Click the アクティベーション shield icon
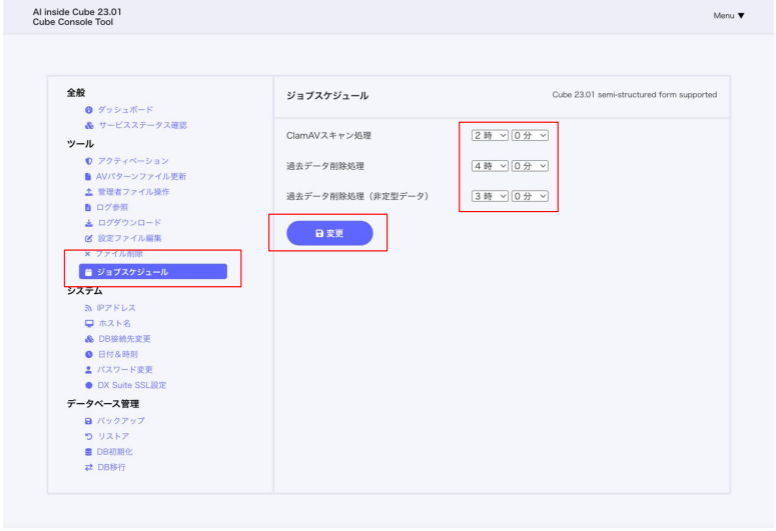776x531 pixels. pyautogui.click(x=89, y=161)
